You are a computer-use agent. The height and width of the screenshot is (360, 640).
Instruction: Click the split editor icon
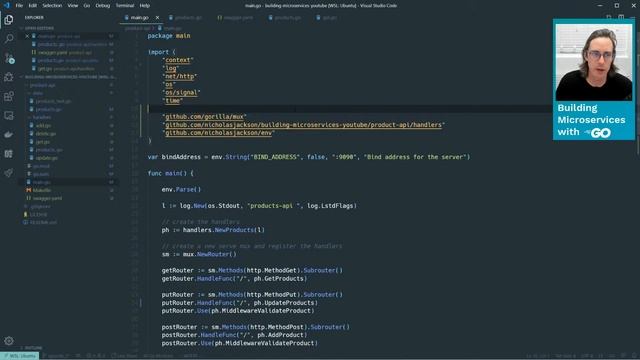(621, 17)
